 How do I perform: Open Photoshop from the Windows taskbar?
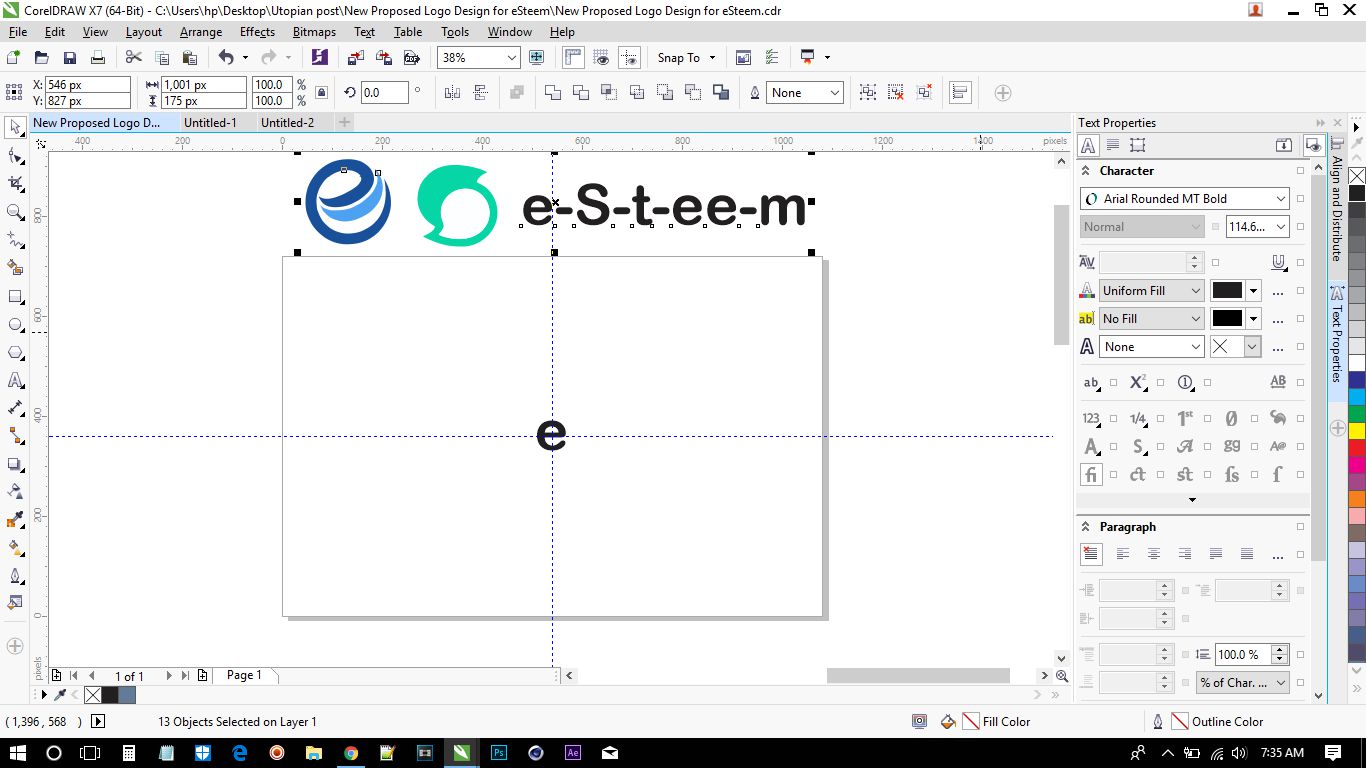(498, 752)
